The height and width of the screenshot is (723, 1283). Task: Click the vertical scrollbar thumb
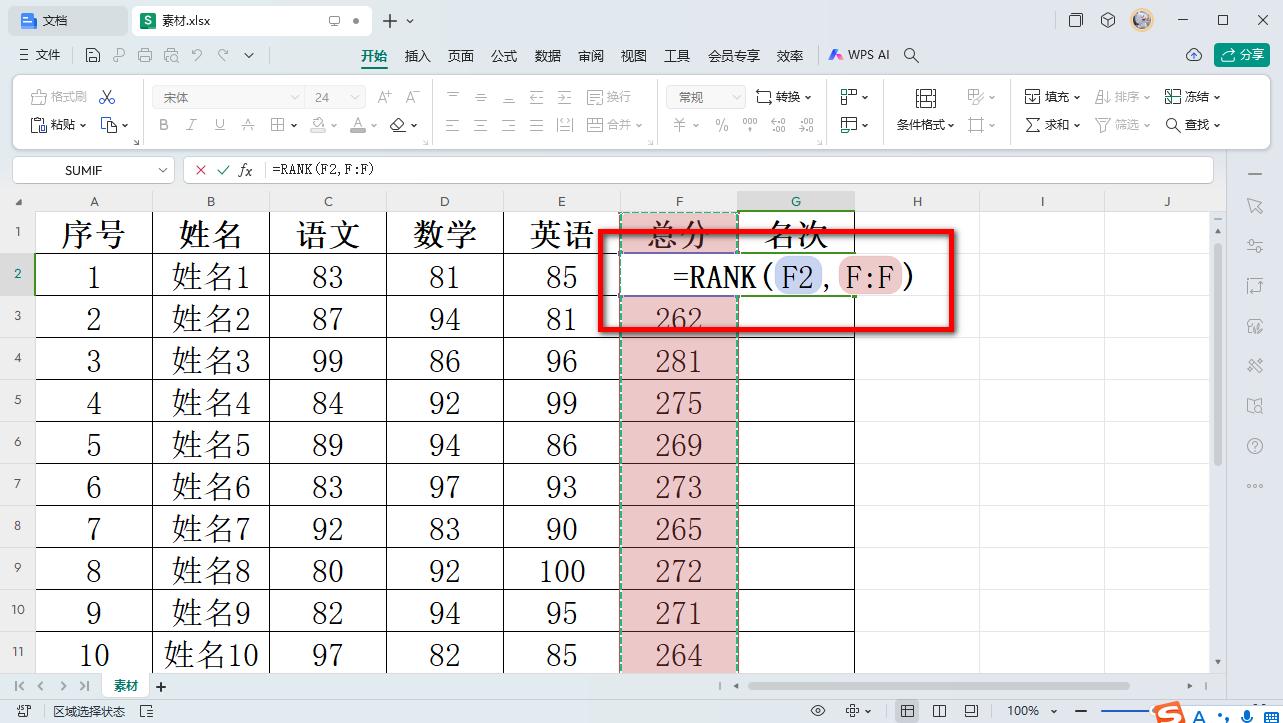1217,355
